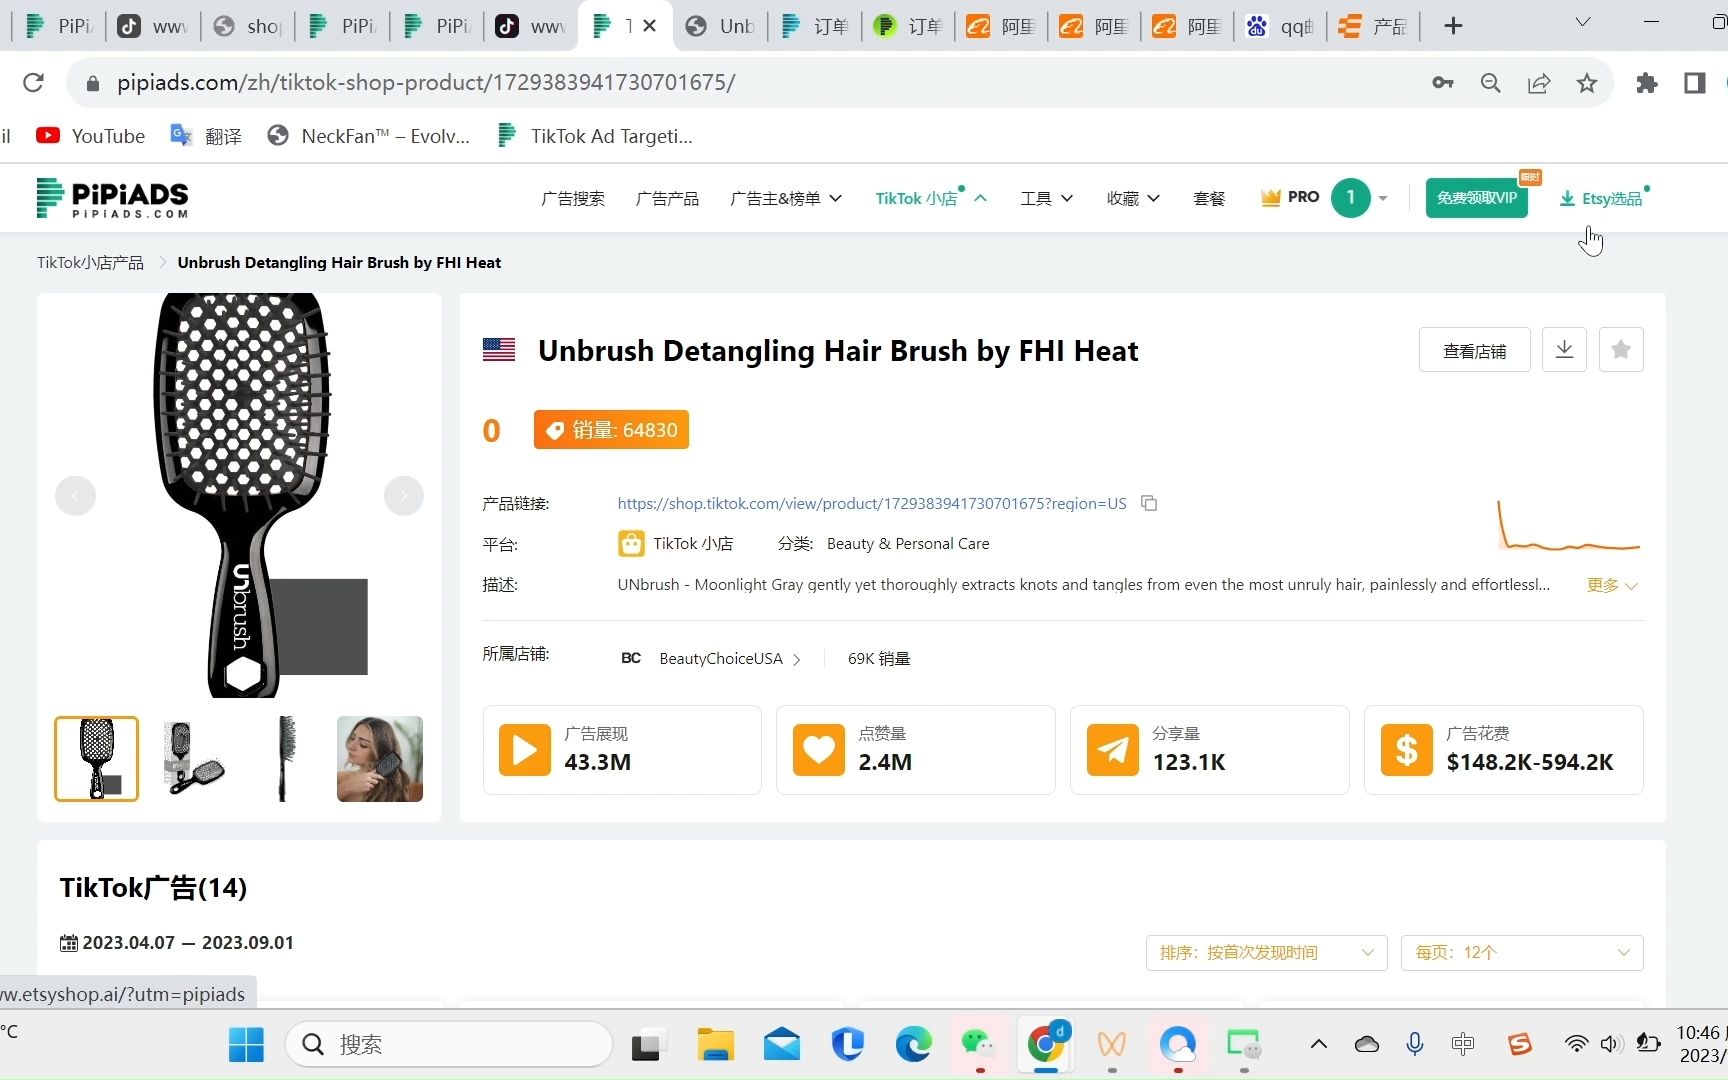
Task: Click the 免费领取VIP button
Action: (x=1477, y=198)
